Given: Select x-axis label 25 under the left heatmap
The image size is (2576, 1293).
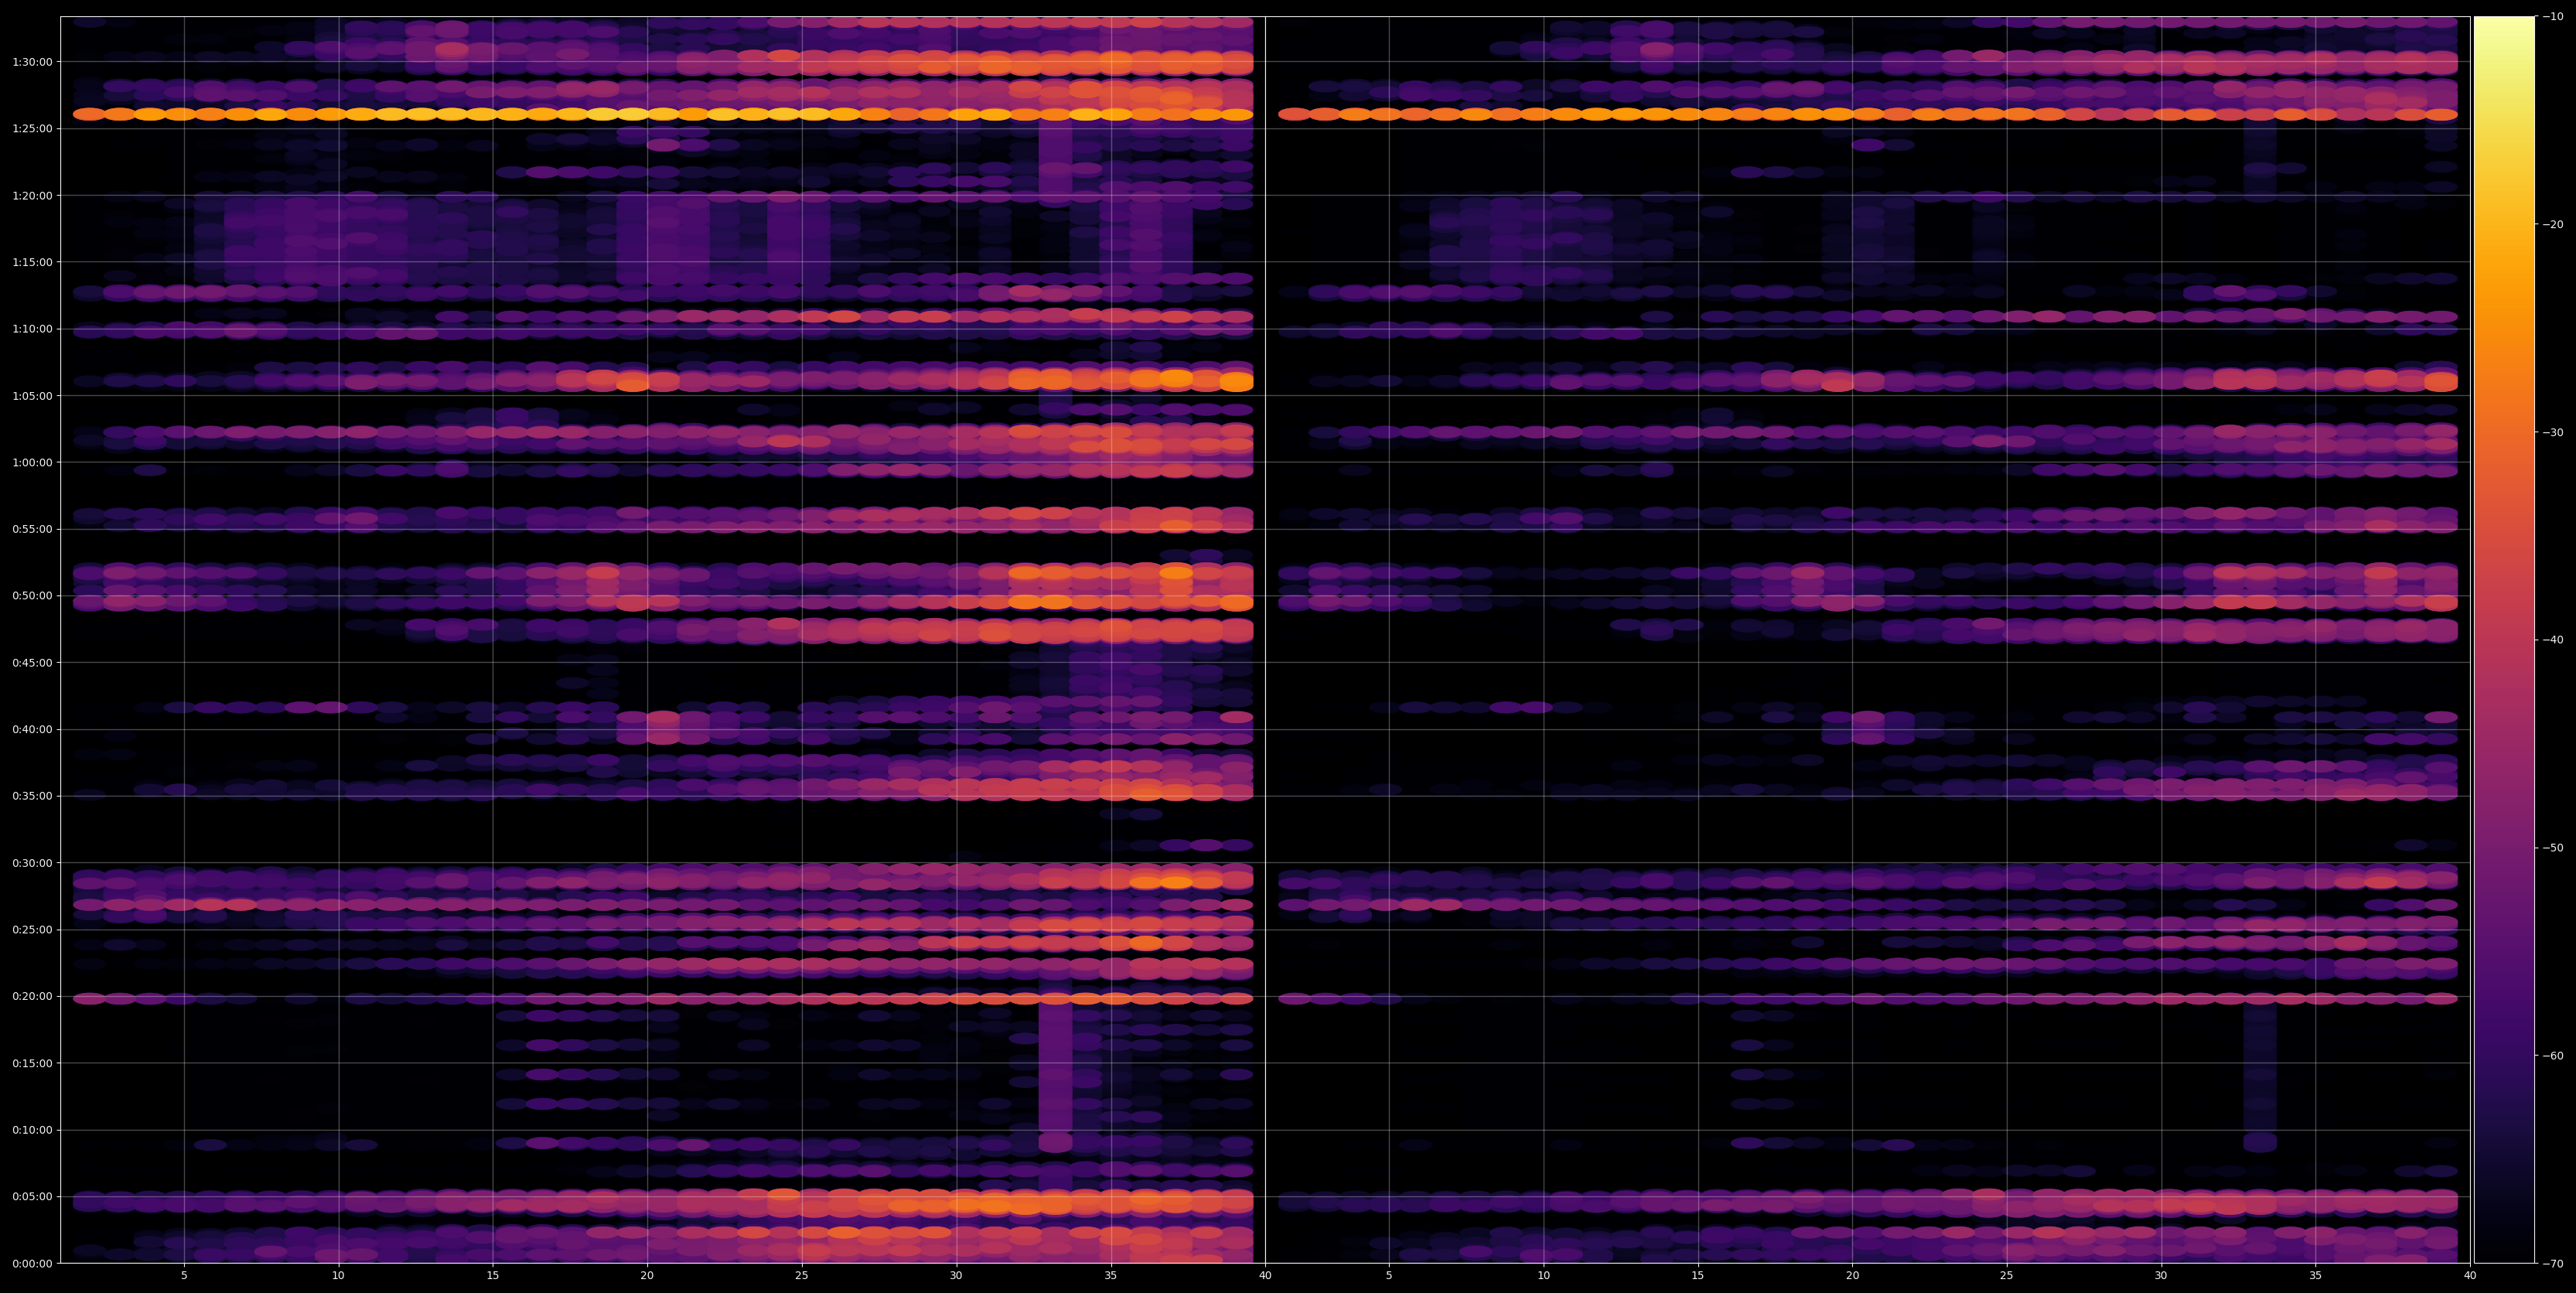Looking at the screenshot, I should click(x=802, y=1276).
